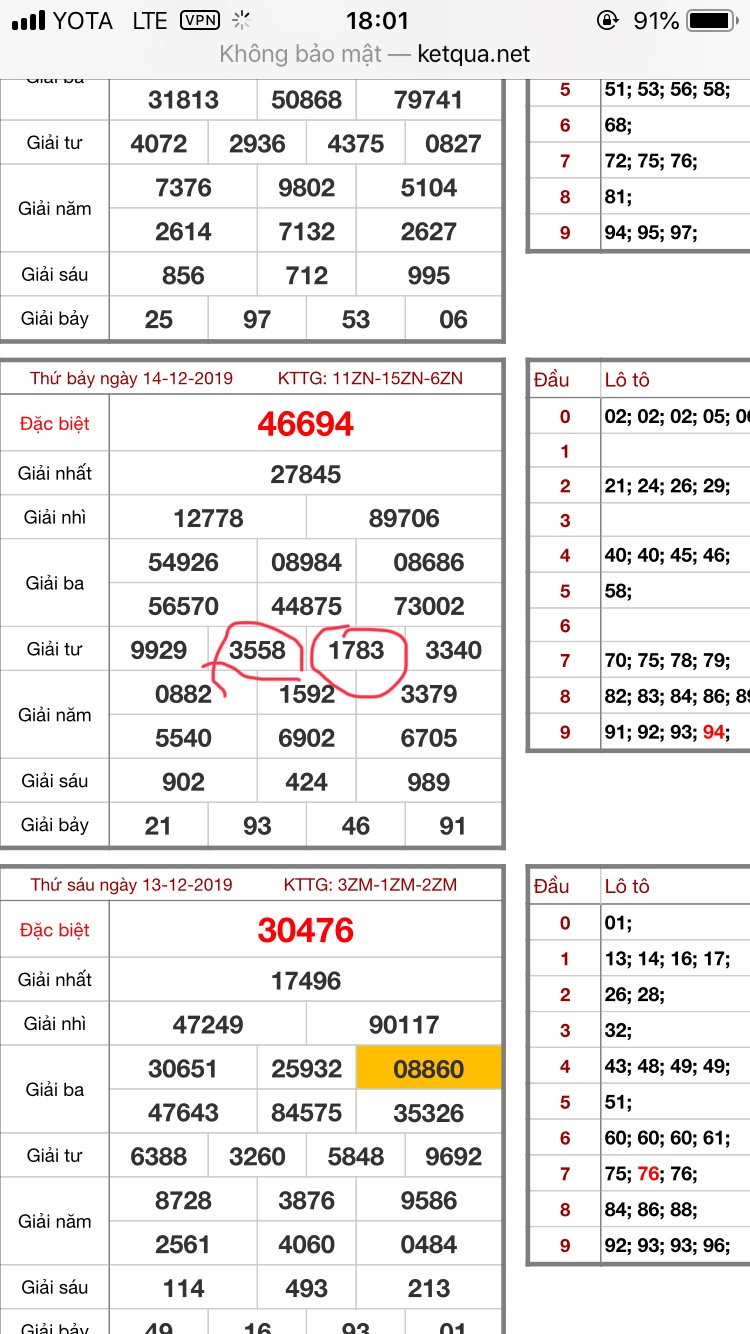The height and width of the screenshot is (1334, 750).
Task: Tap the lô tô row "43; 48; 49; 49;"
Action: pyautogui.click(x=667, y=1066)
